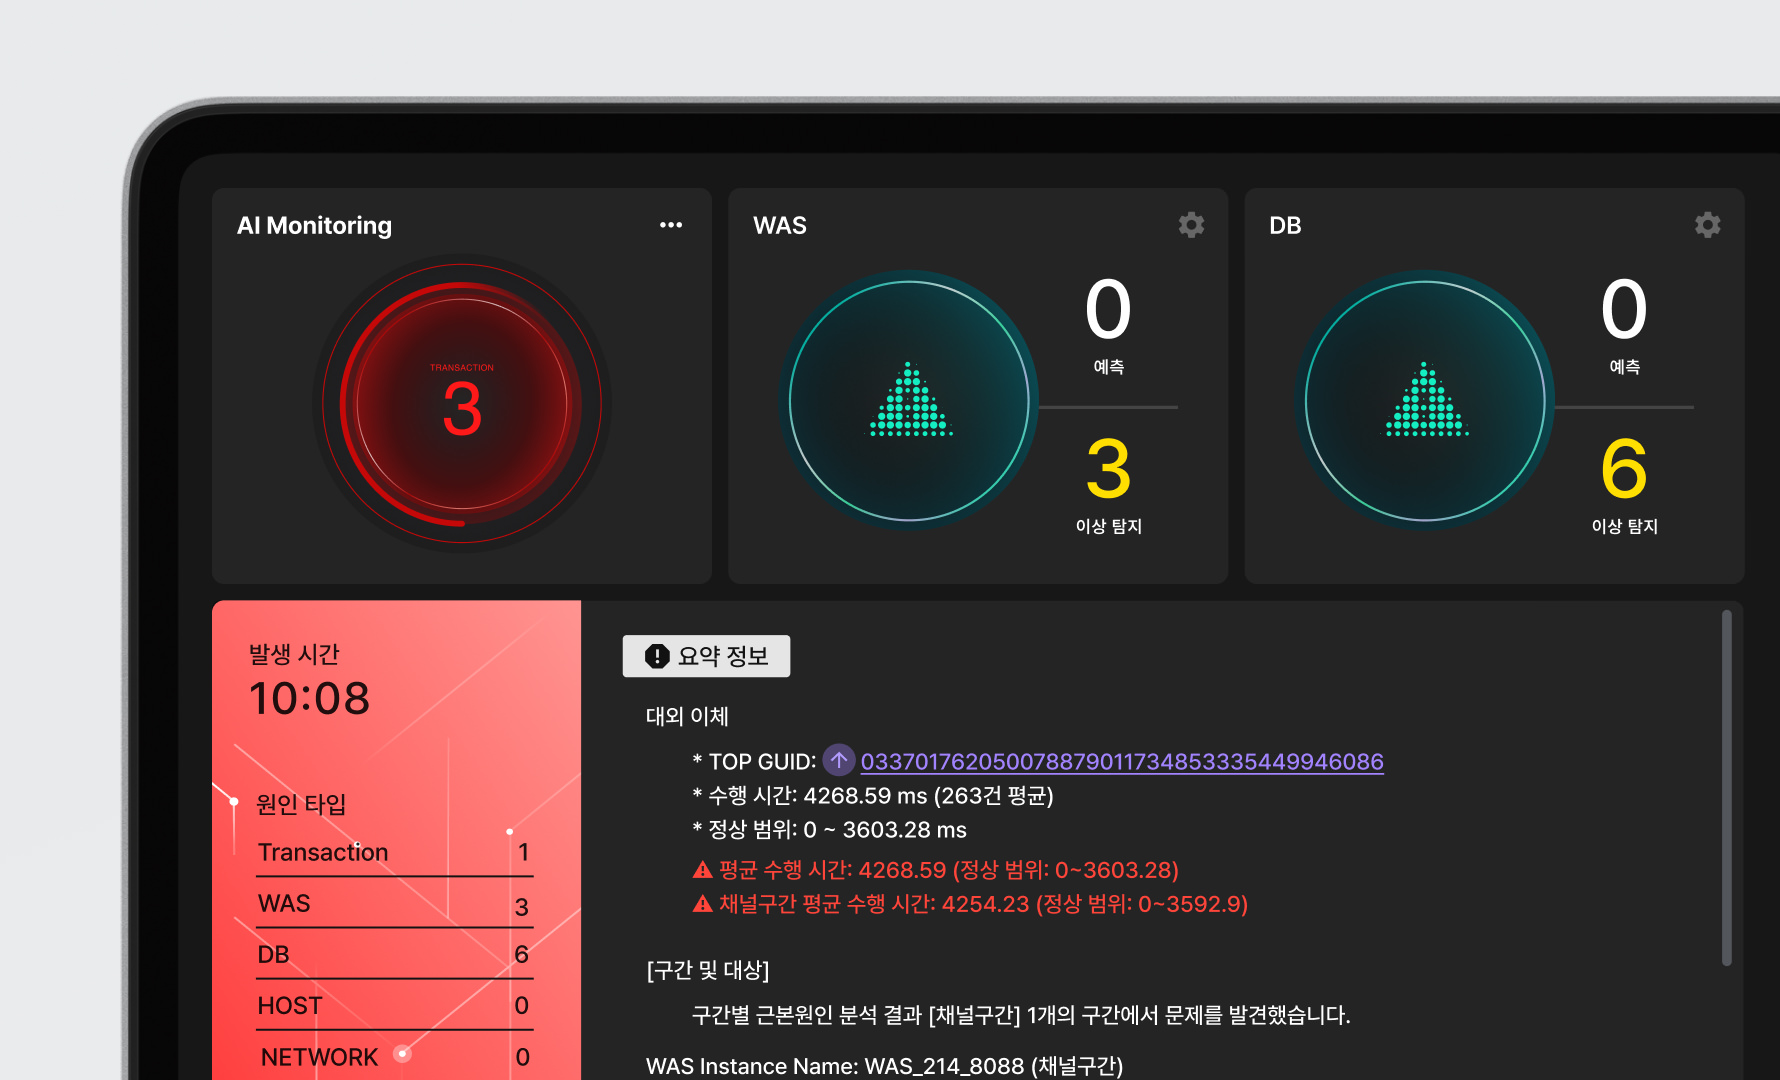Open the AI Monitoring more options menu
Viewport: 1780px width, 1080px height.
click(x=671, y=225)
